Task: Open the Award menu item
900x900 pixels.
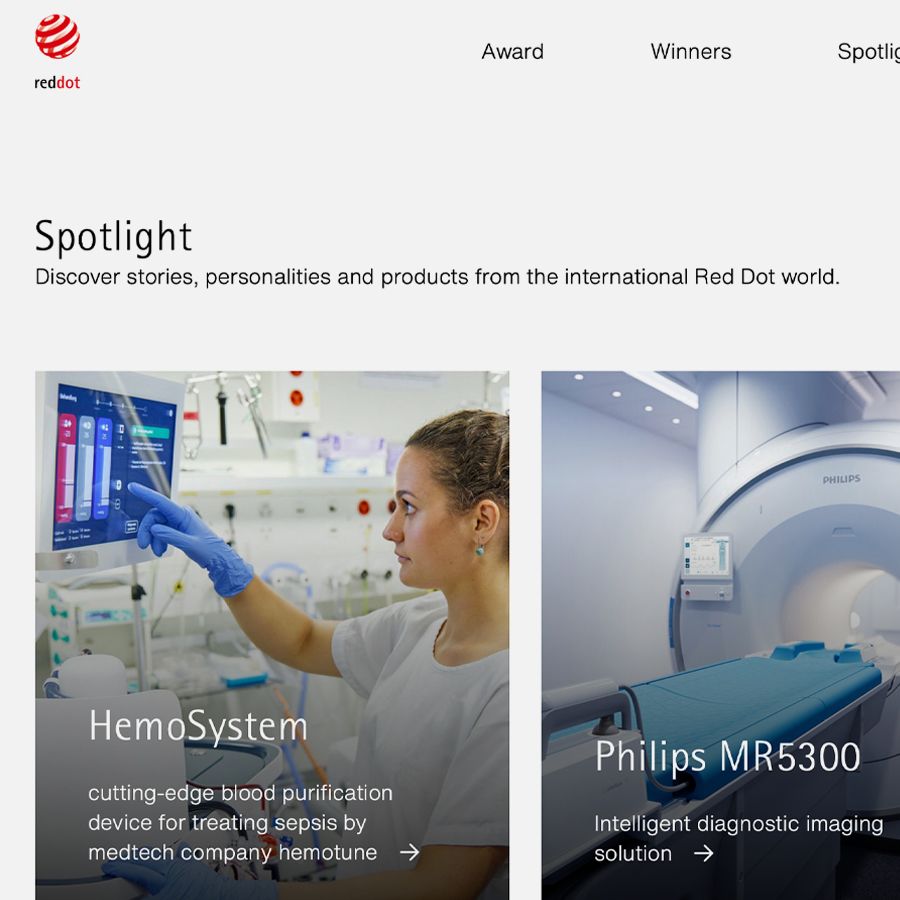Action: coord(512,52)
